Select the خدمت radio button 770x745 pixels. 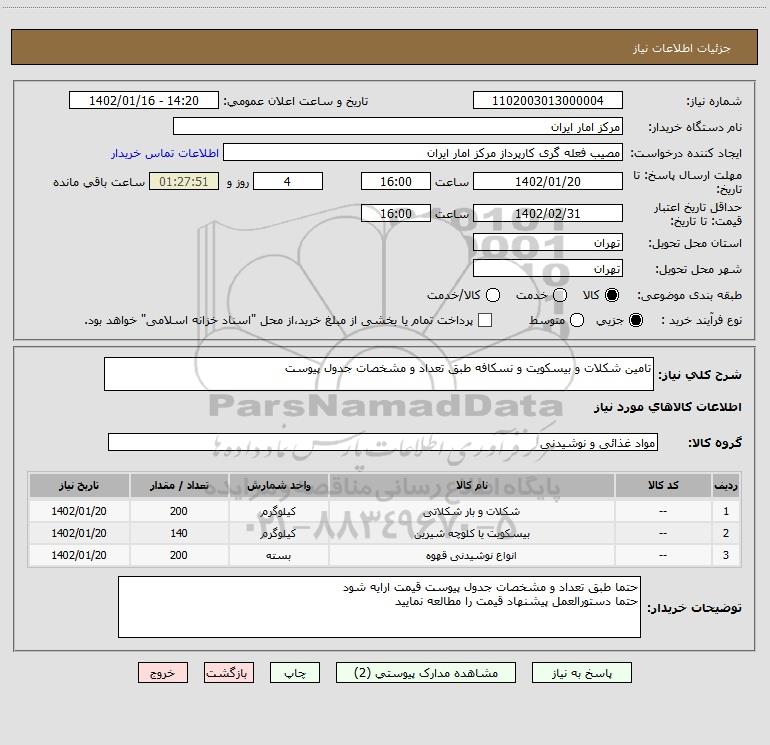[x=560, y=295]
